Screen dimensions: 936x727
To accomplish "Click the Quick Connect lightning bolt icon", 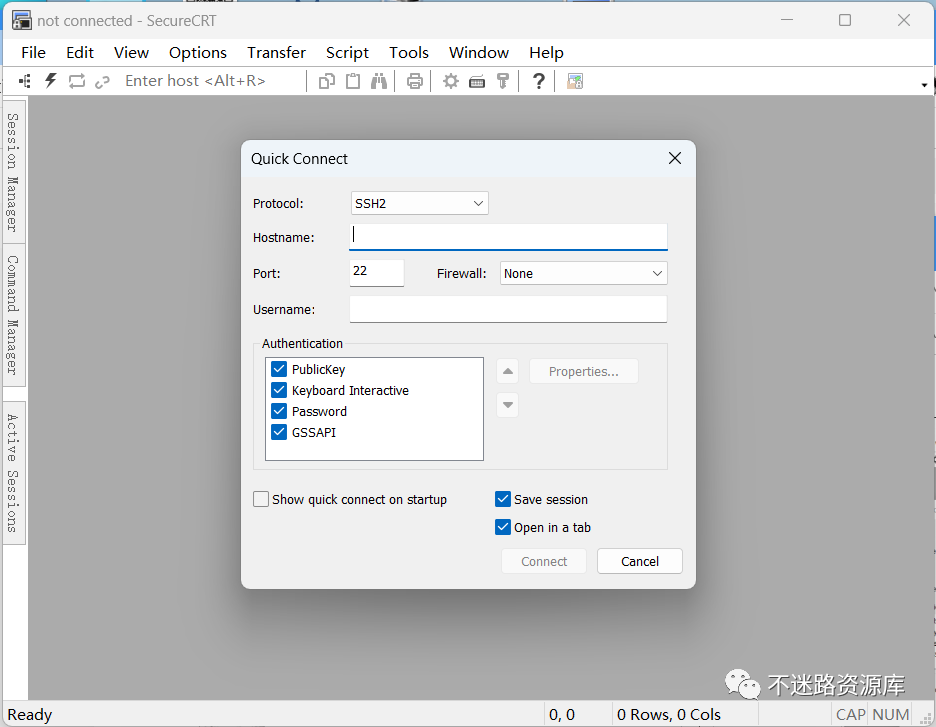I will pos(51,81).
